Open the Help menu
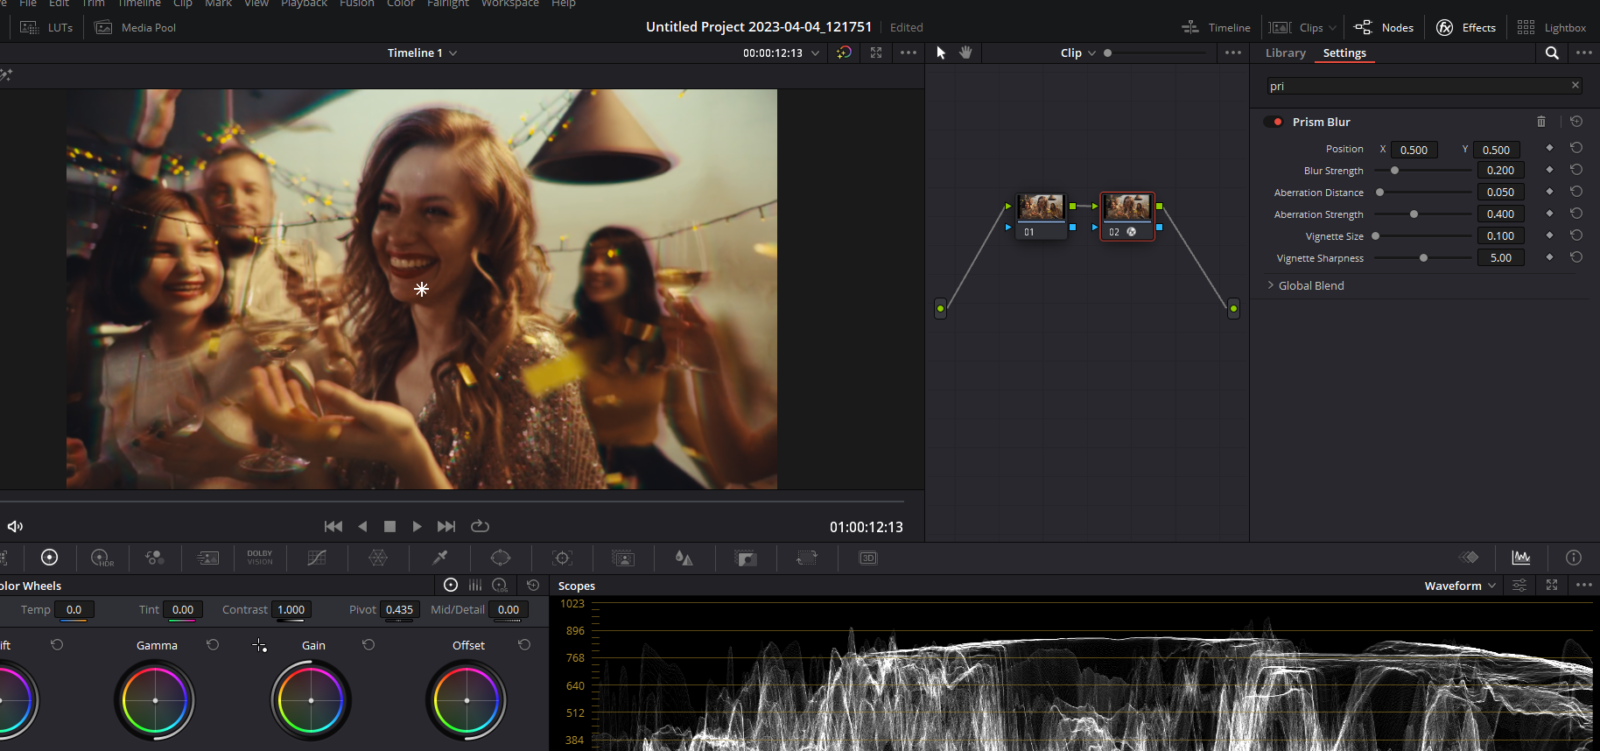This screenshot has height=751, width=1600. click(564, 4)
